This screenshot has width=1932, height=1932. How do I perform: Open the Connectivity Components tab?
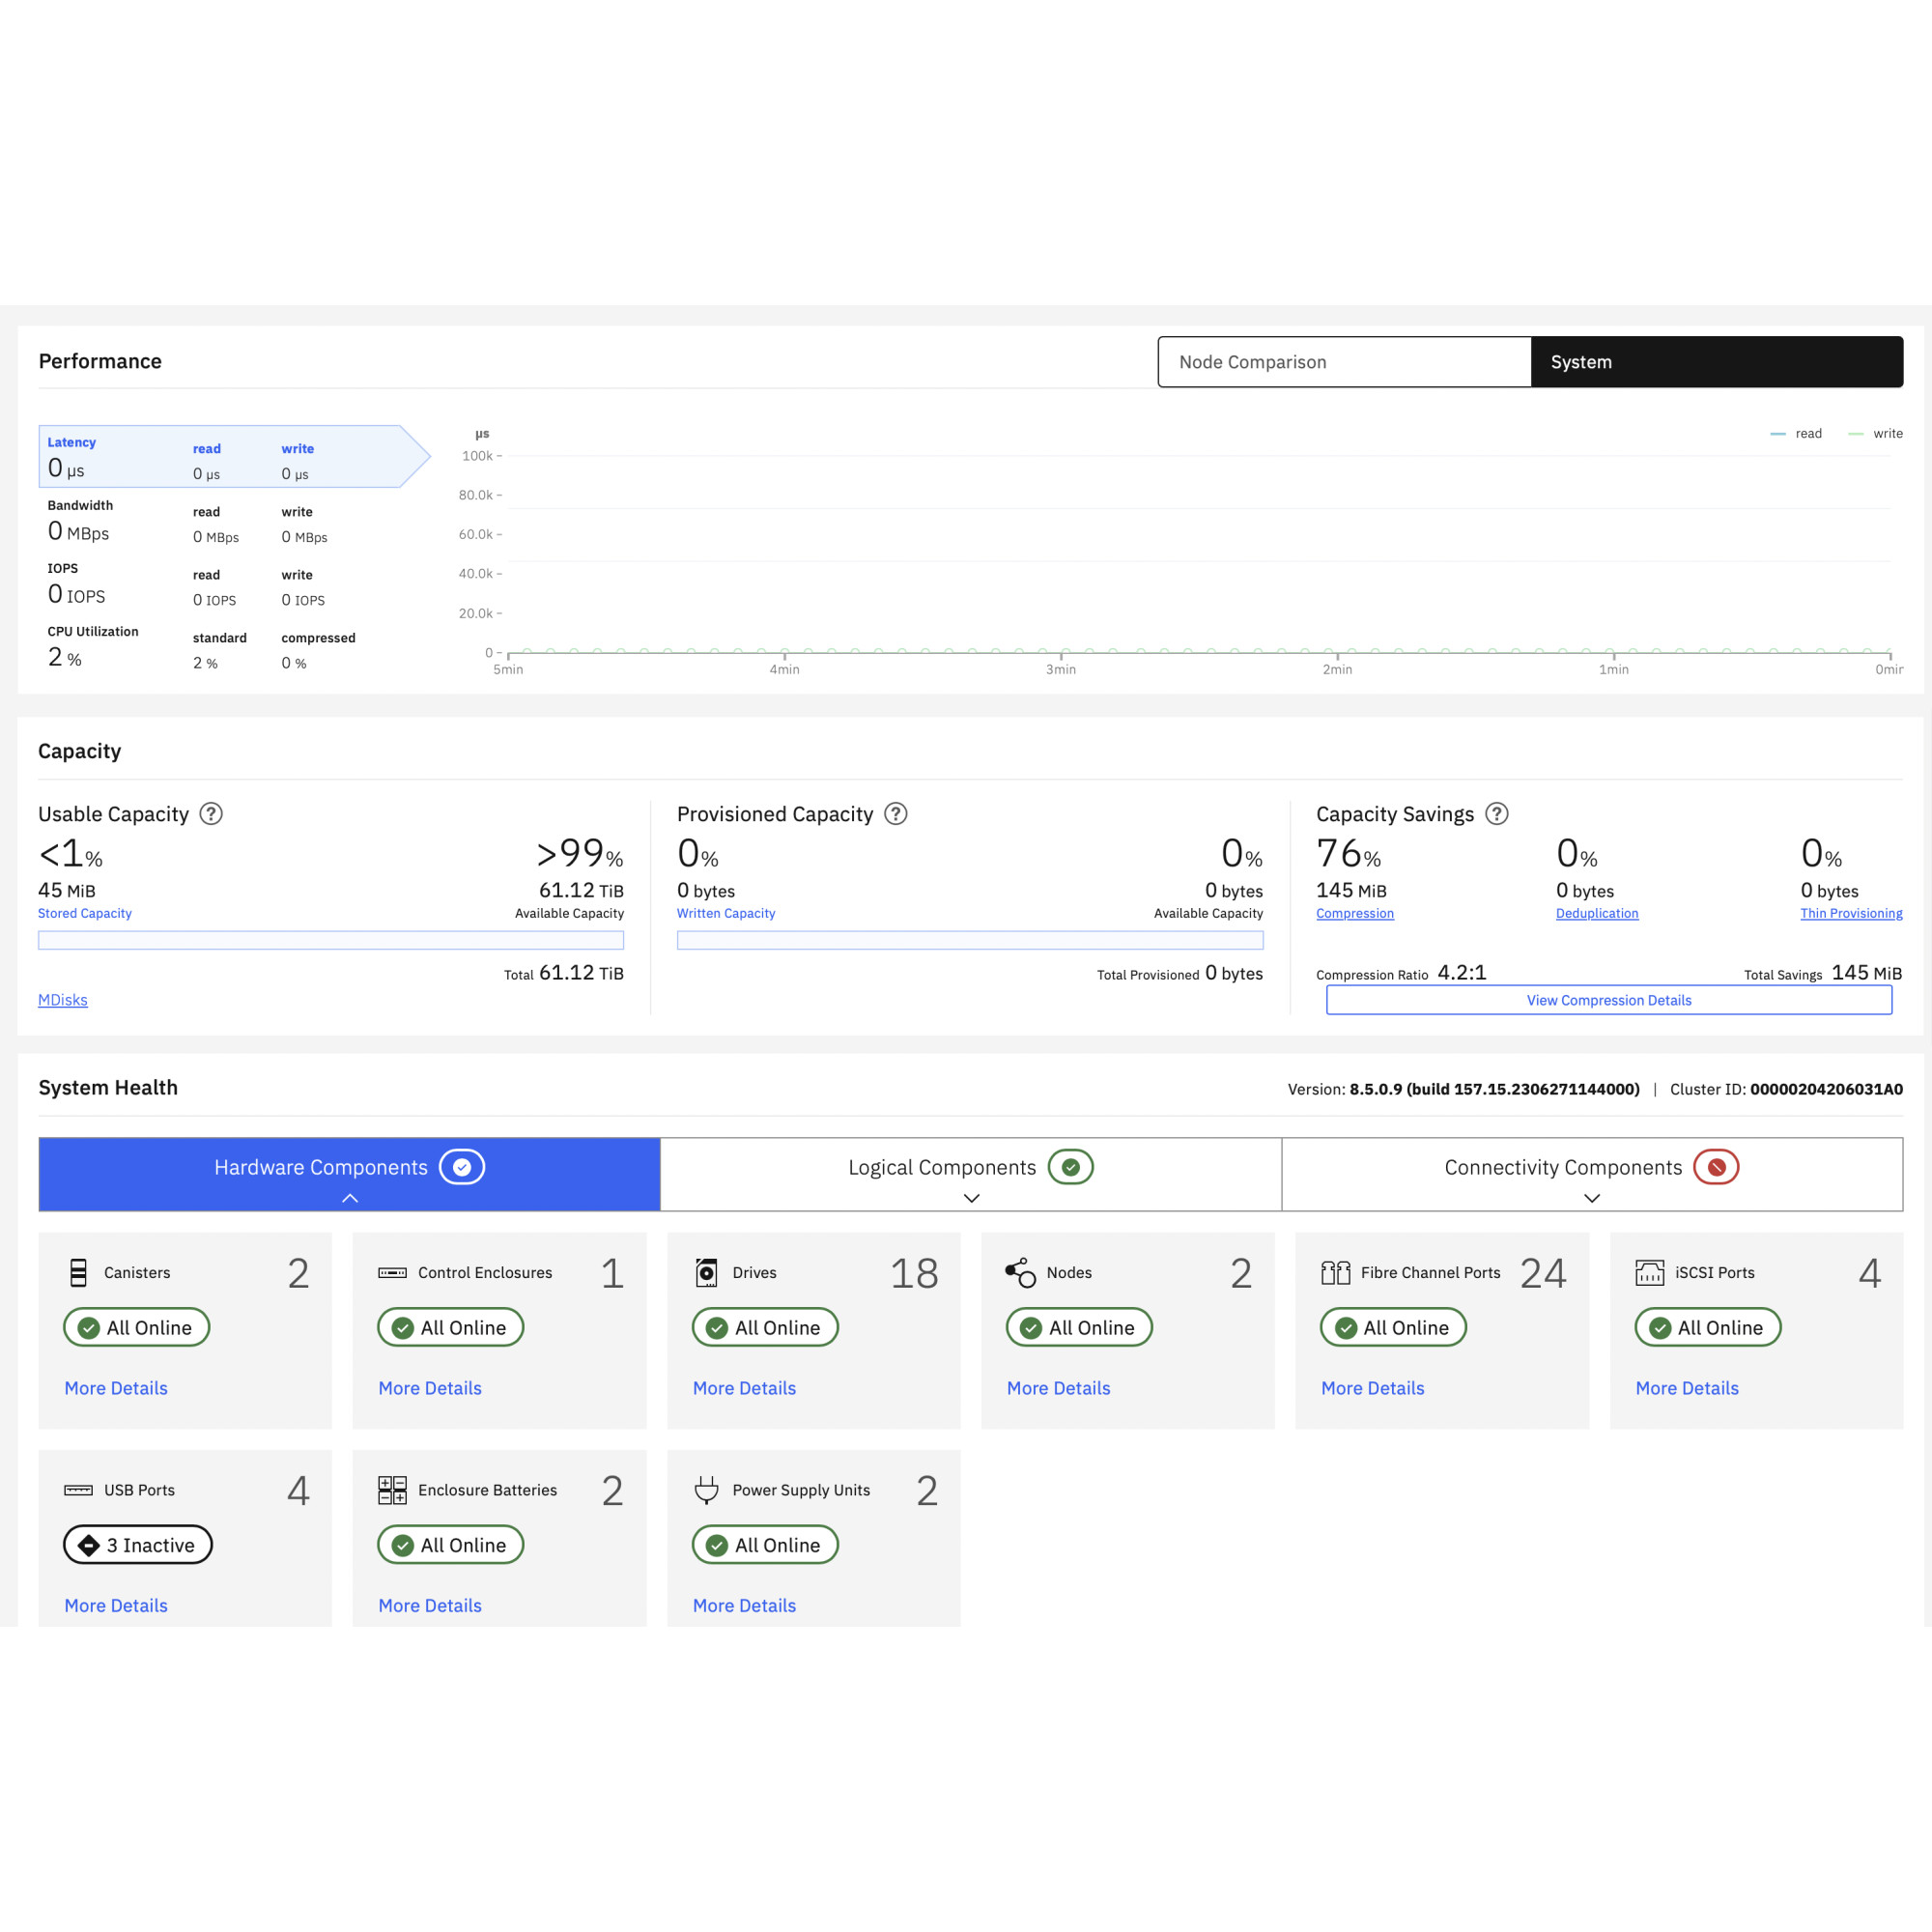click(1562, 1167)
